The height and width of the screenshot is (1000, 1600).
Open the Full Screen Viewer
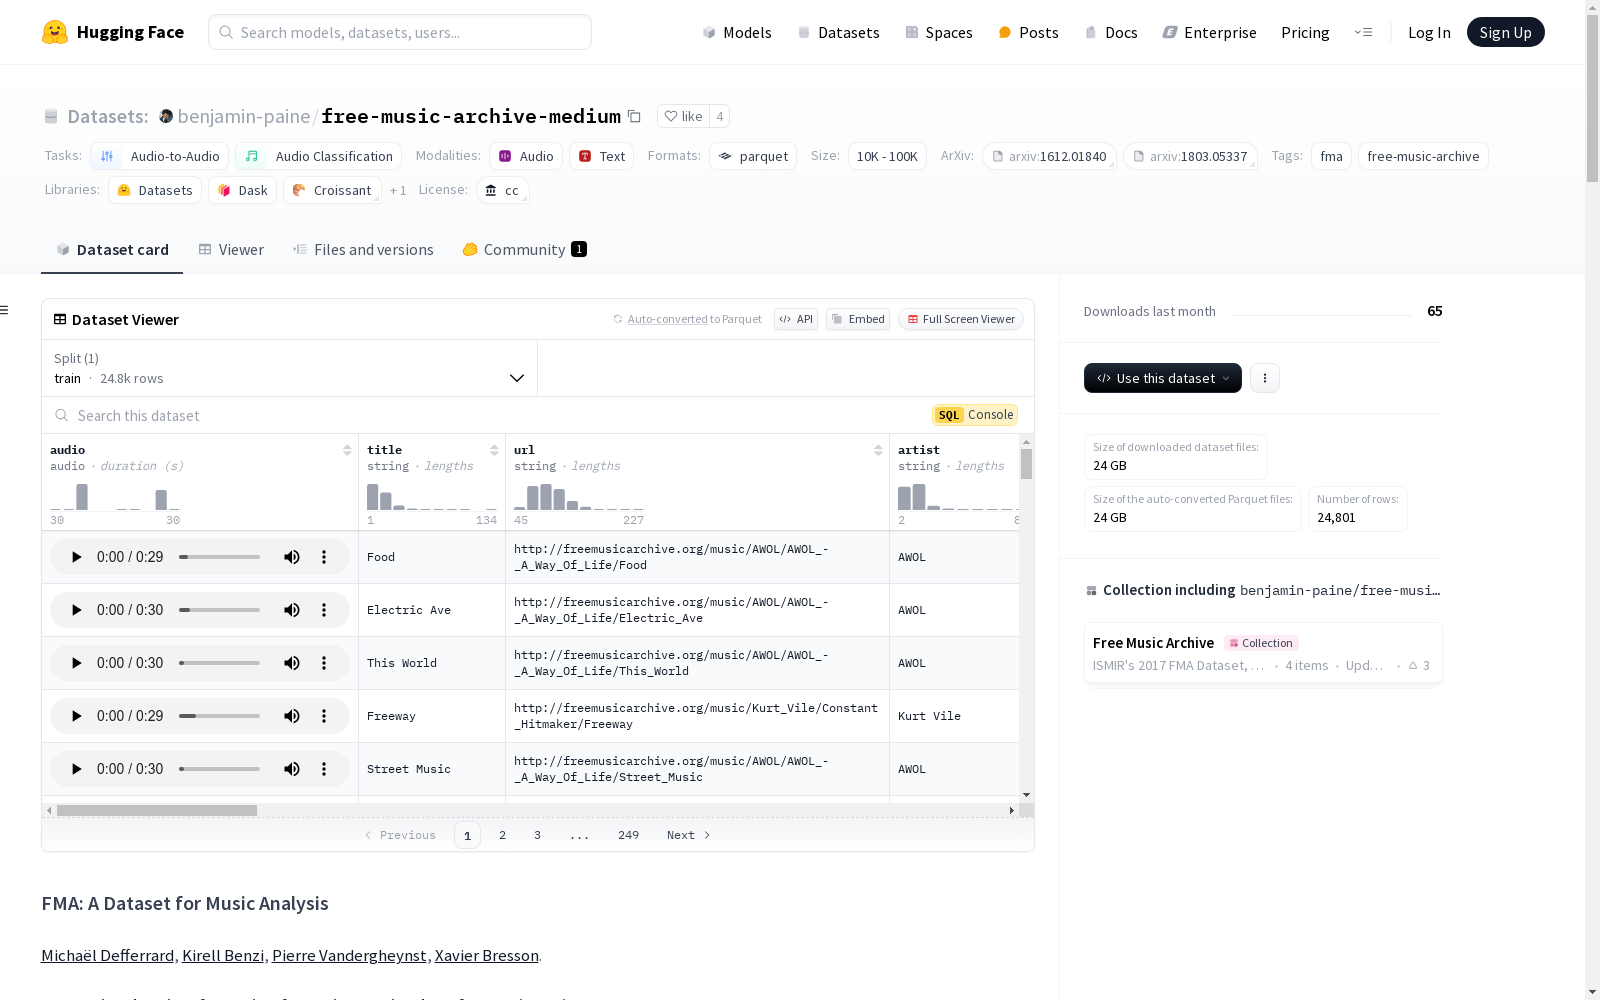(961, 319)
